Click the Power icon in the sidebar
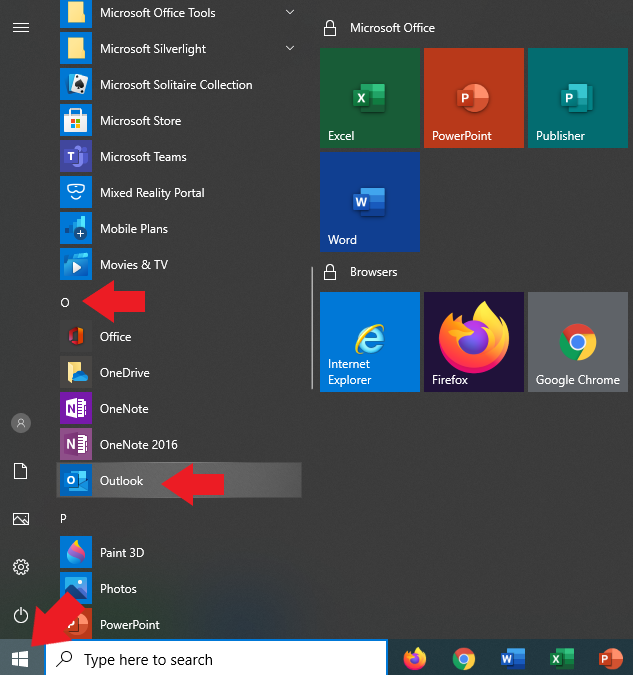The height and width of the screenshot is (675, 633). click(x=21, y=615)
